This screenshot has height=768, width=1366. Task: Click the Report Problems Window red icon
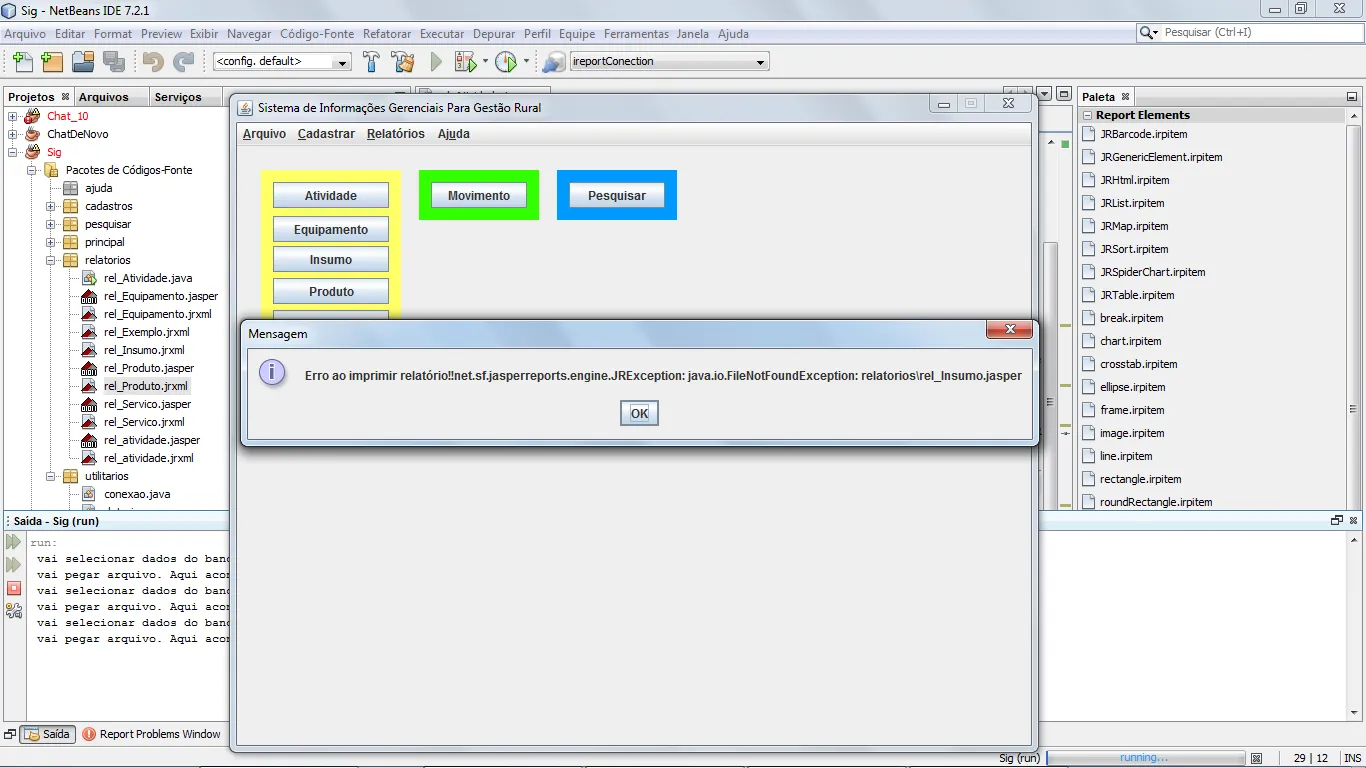[x=90, y=734]
